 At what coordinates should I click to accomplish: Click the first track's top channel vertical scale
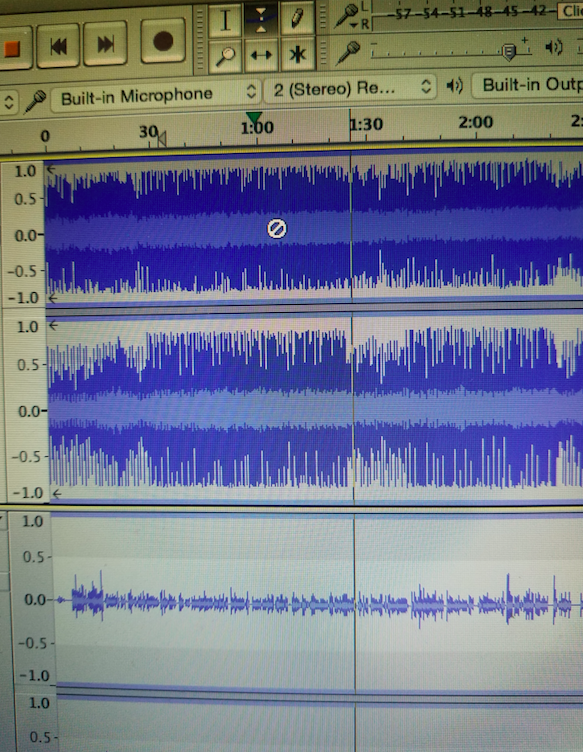24,234
